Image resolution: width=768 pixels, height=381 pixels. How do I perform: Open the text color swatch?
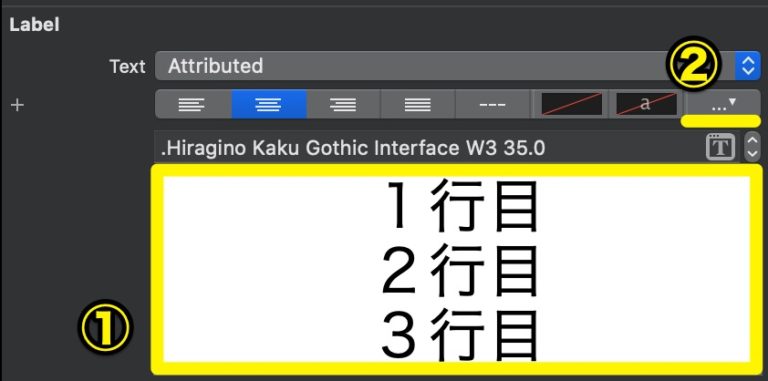click(571, 104)
